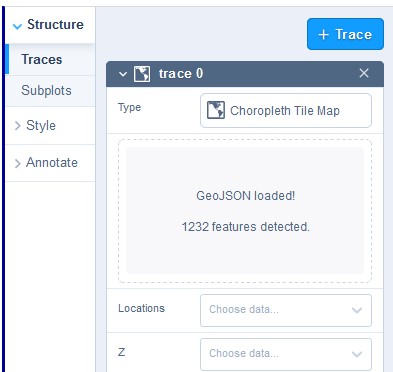393x372 pixels.
Task: Change trace type Choropleth Tile Map
Action: click(x=286, y=110)
